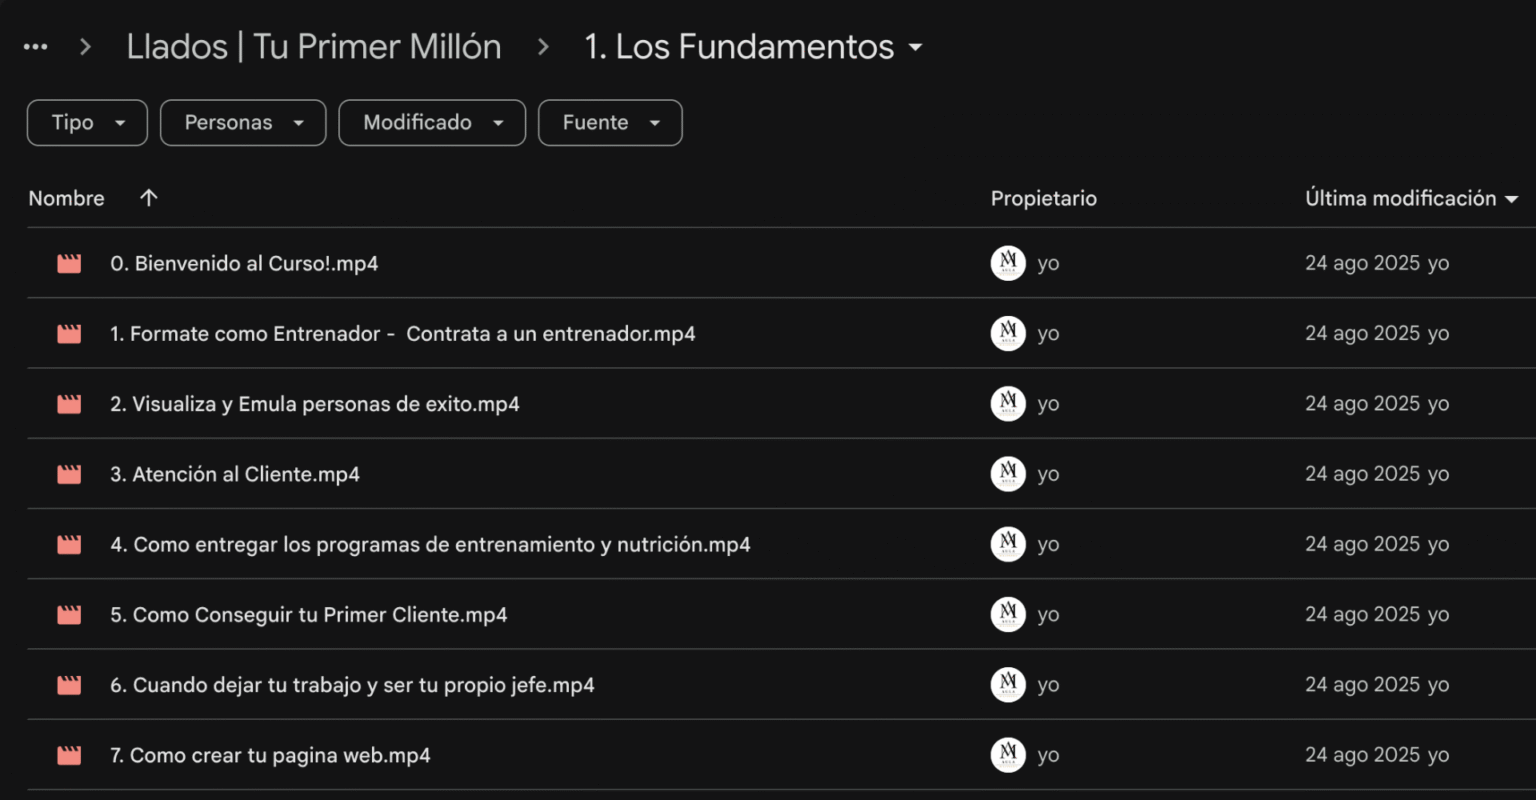This screenshot has width=1536, height=800.
Task: Click video icon next to Visualiza y Emula
Action: 69,405
